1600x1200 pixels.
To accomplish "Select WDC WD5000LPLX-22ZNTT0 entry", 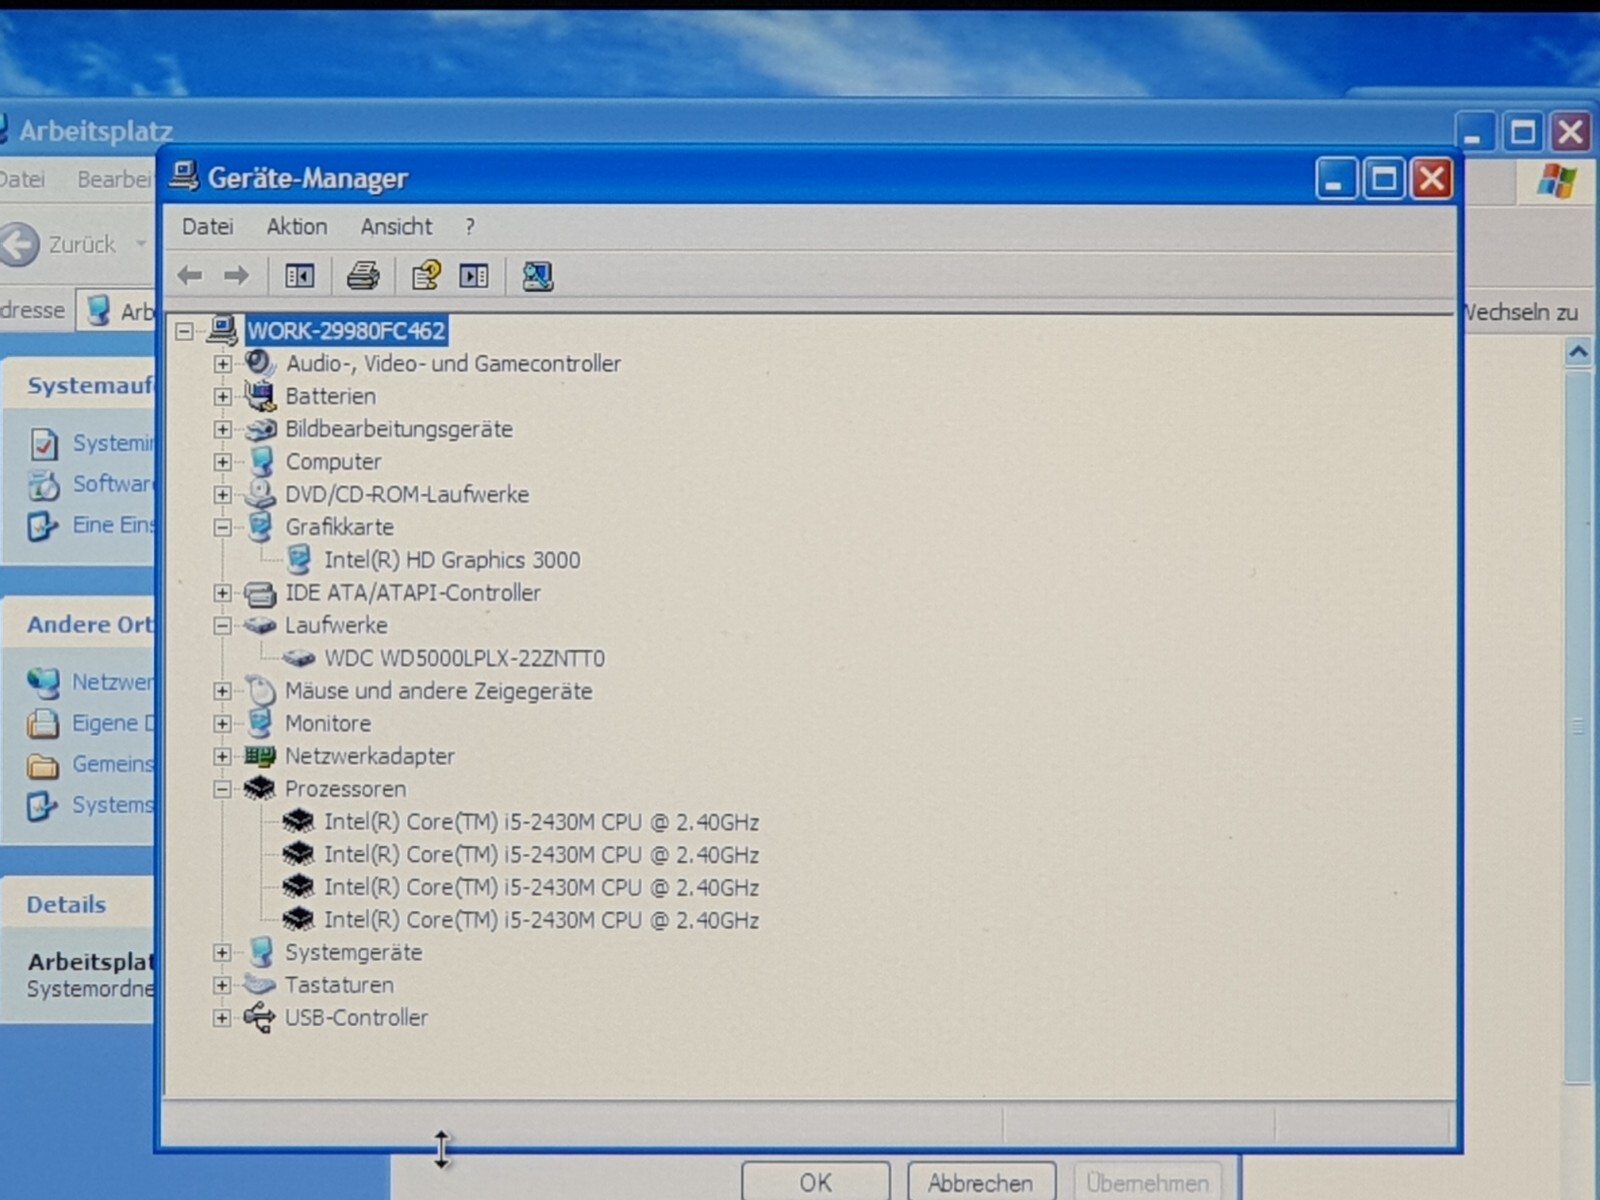I will click(x=464, y=658).
